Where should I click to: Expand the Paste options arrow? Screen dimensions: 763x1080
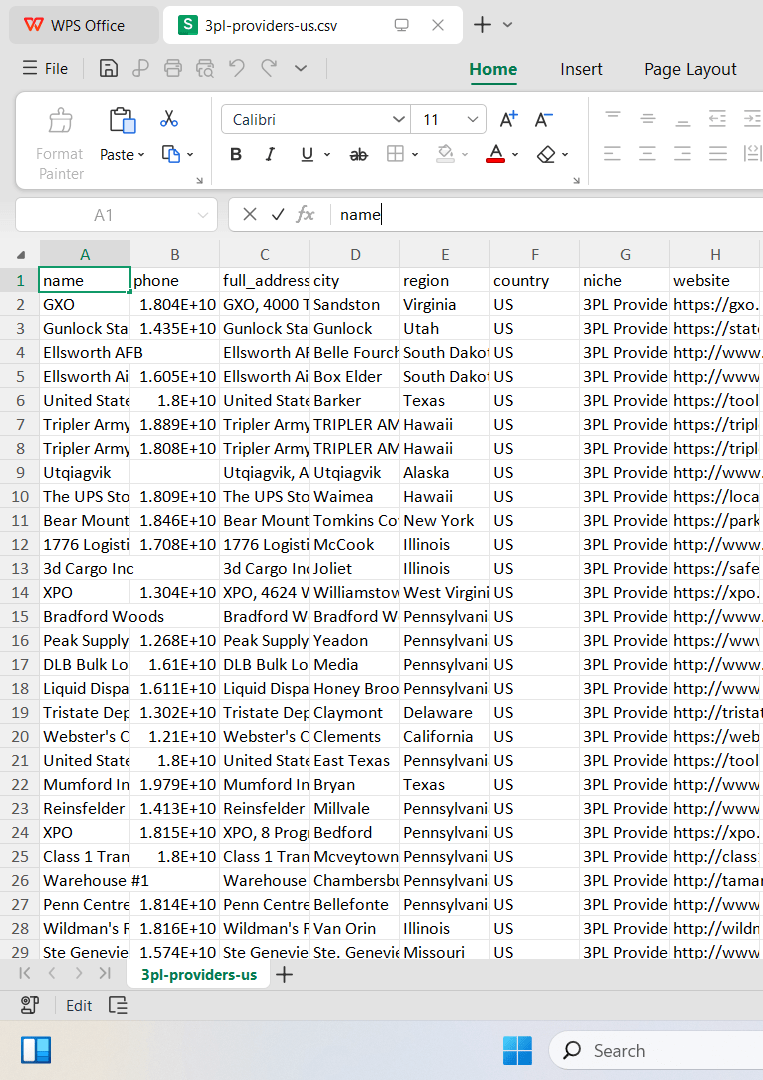[x=141, y=155]
